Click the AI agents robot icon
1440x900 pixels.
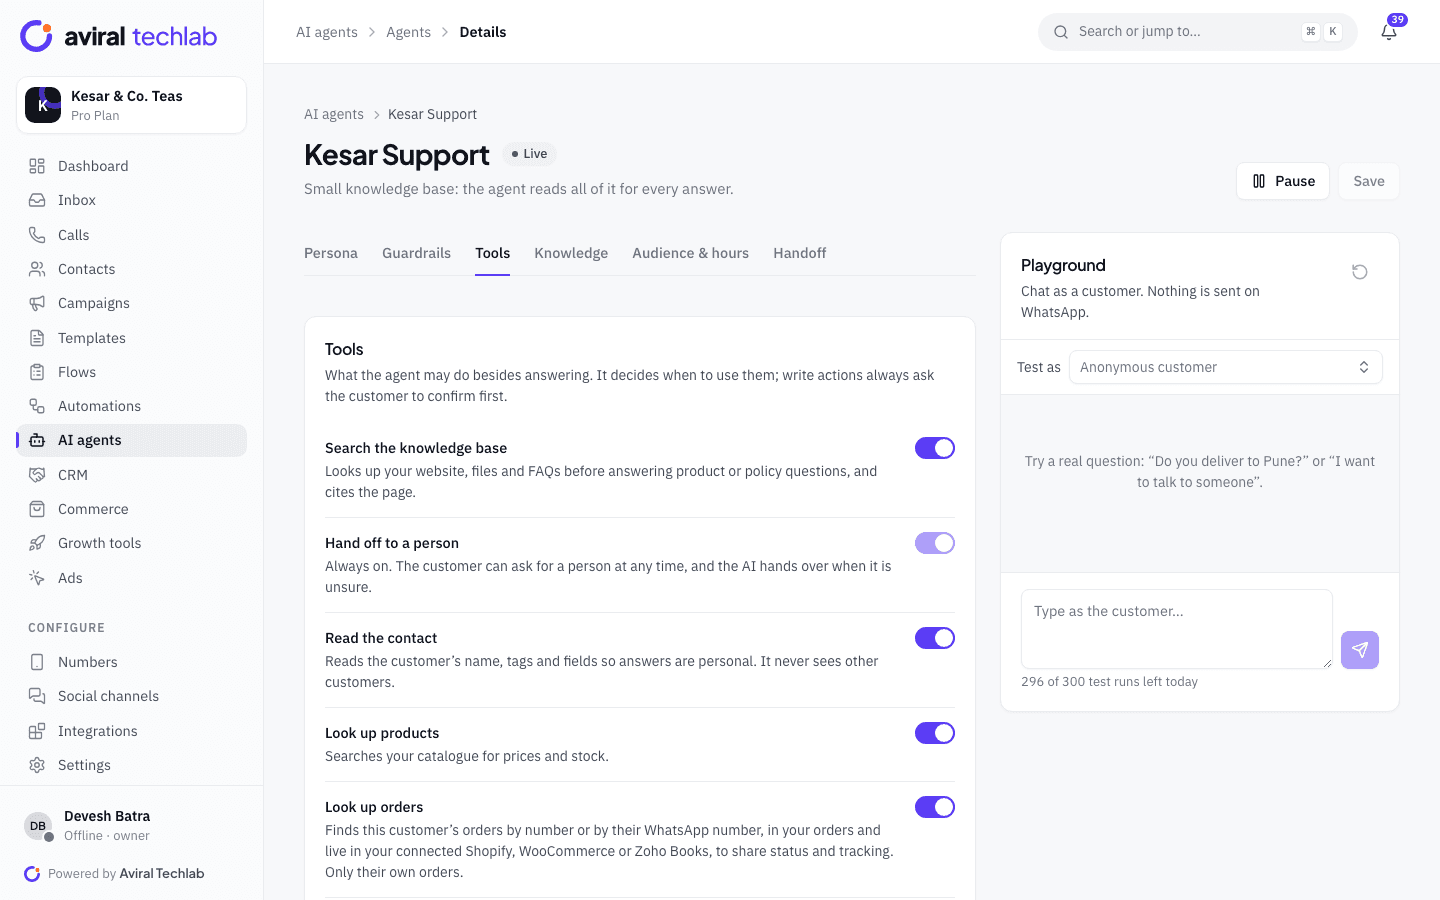tap(37, 440)
